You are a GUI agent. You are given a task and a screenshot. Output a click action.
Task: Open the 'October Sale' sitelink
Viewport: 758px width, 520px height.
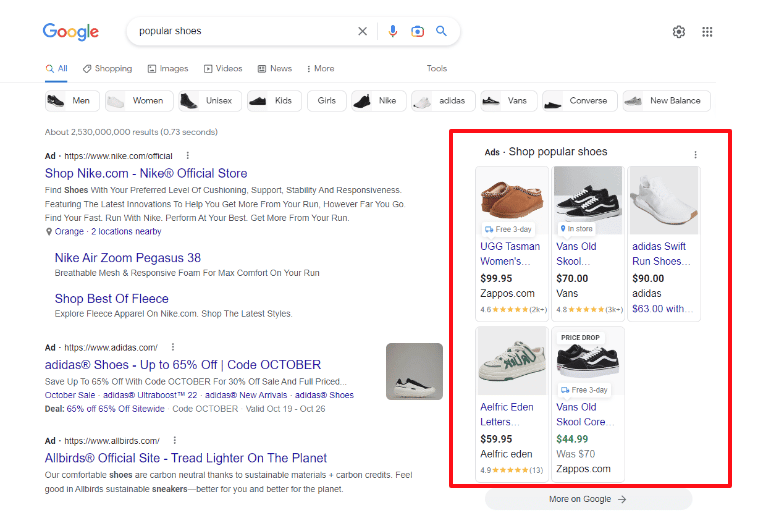70,395
